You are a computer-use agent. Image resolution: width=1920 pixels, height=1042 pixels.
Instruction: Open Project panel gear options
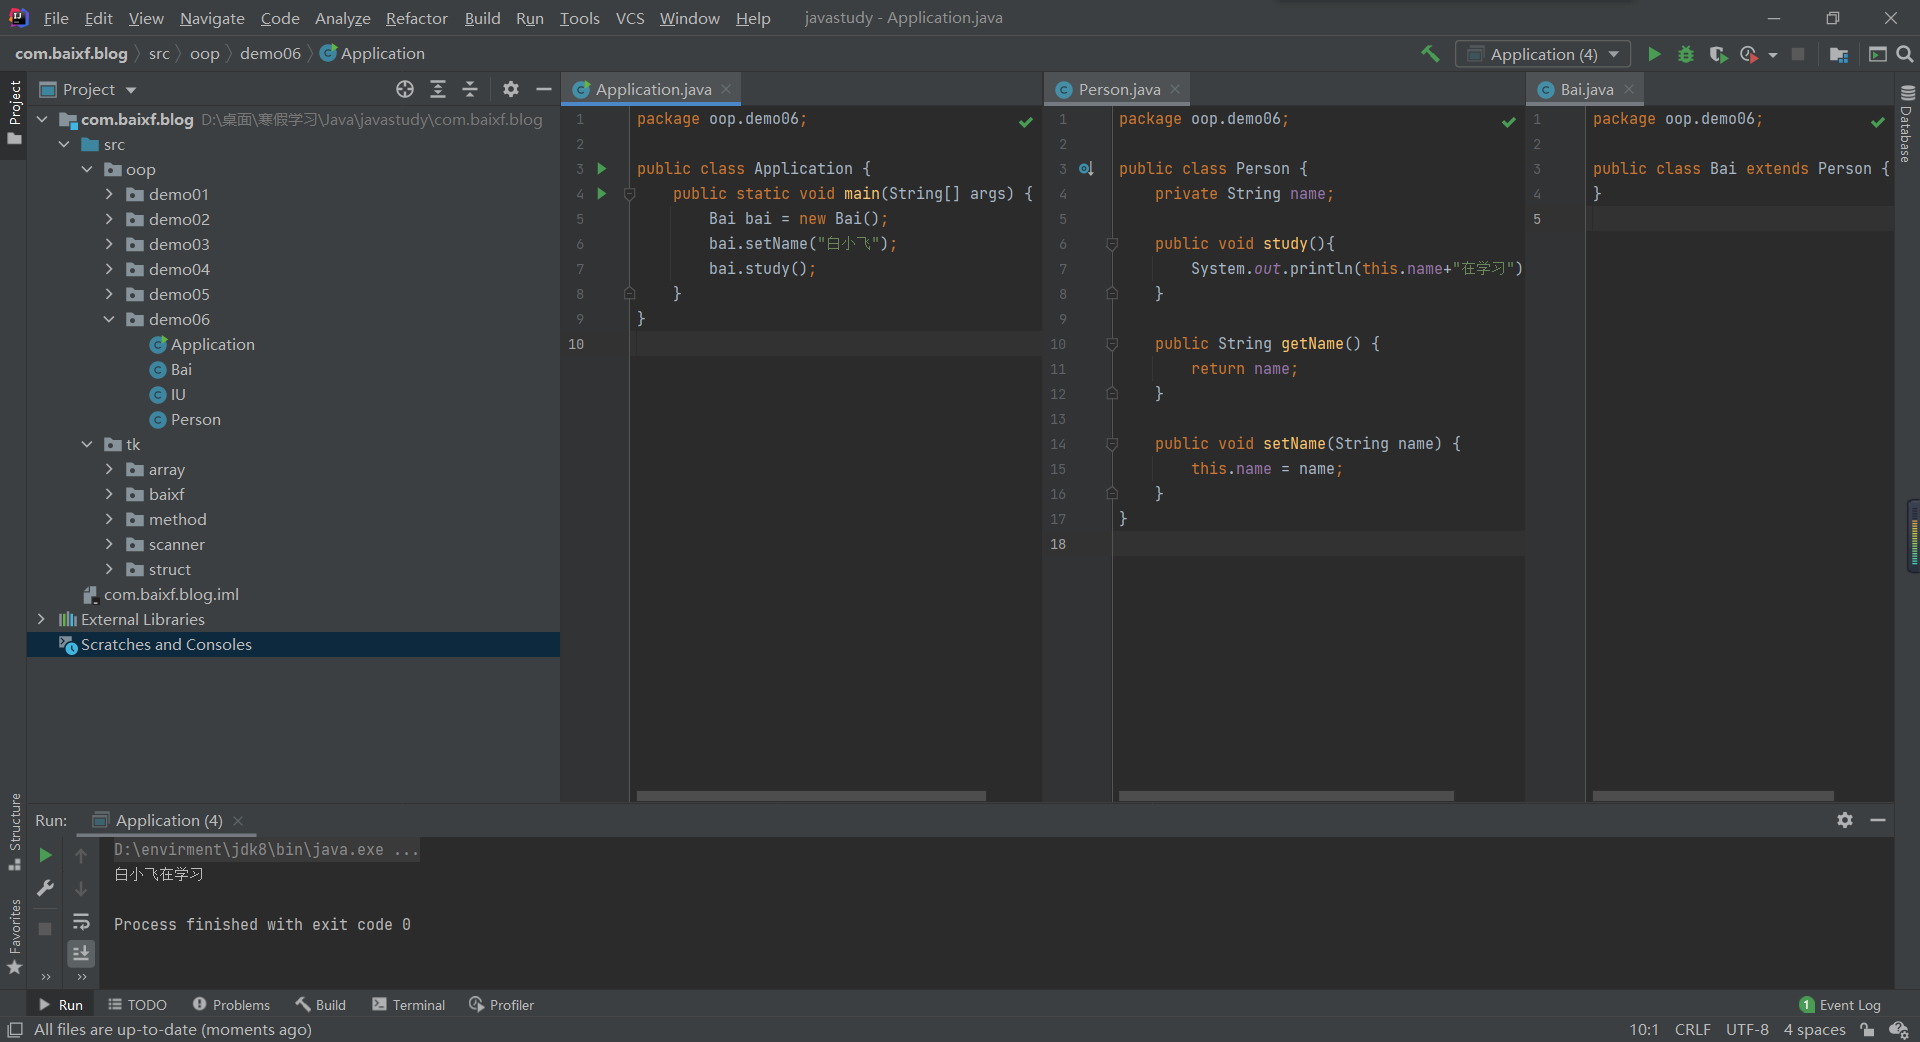511,89
